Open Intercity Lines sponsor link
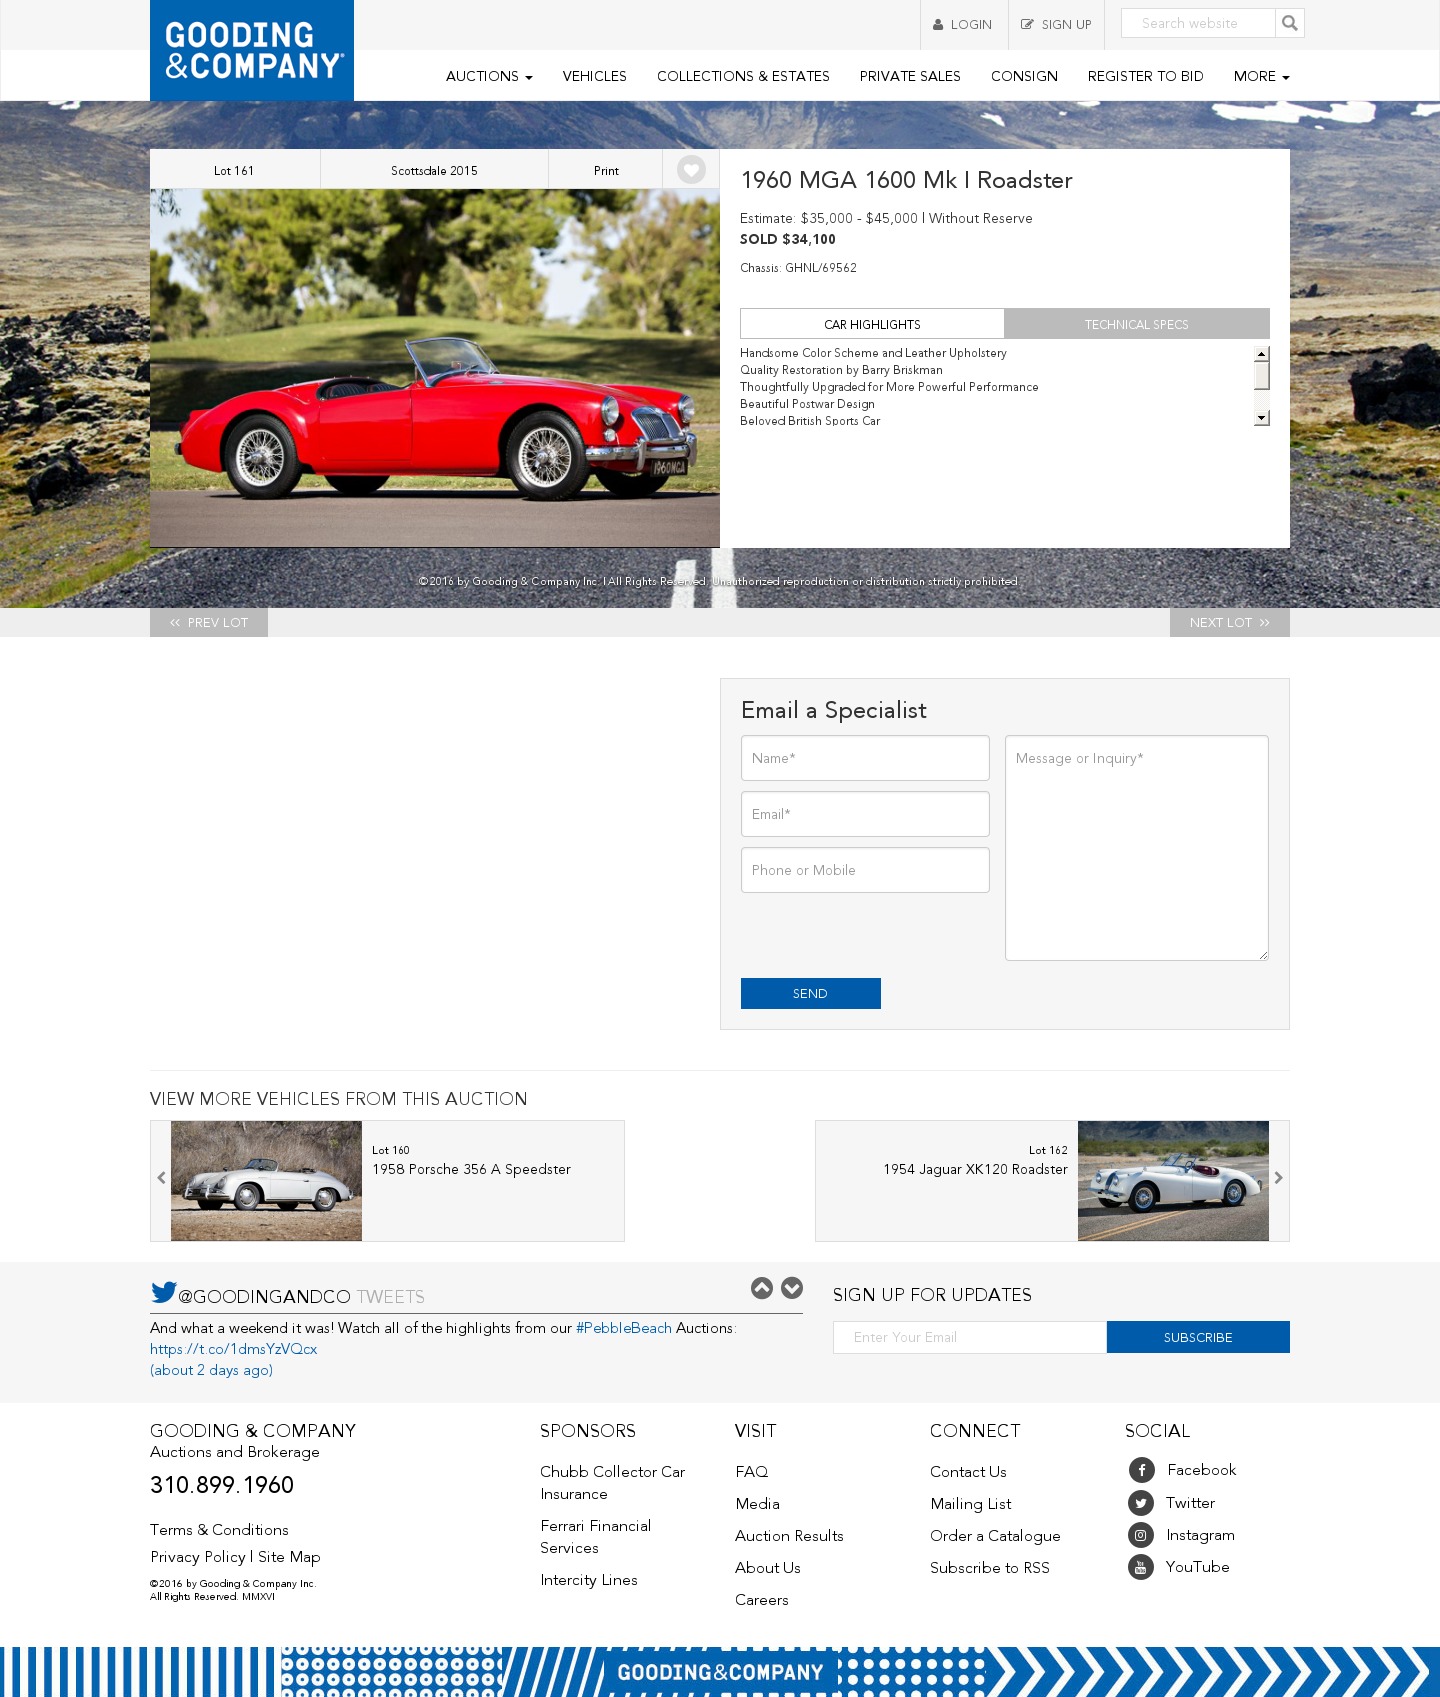The width and height of the screenshot is (1440, 1697). tap(589, 1580)
